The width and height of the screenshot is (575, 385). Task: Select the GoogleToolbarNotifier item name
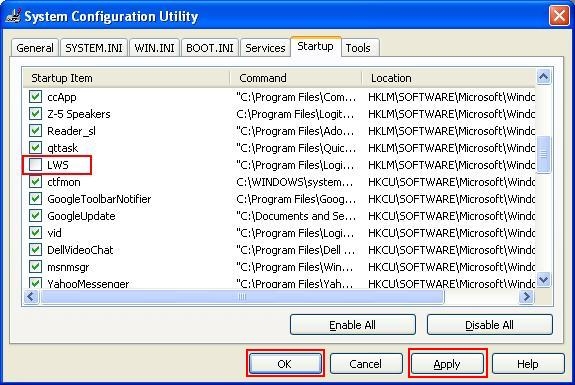[x=99, y=199]
